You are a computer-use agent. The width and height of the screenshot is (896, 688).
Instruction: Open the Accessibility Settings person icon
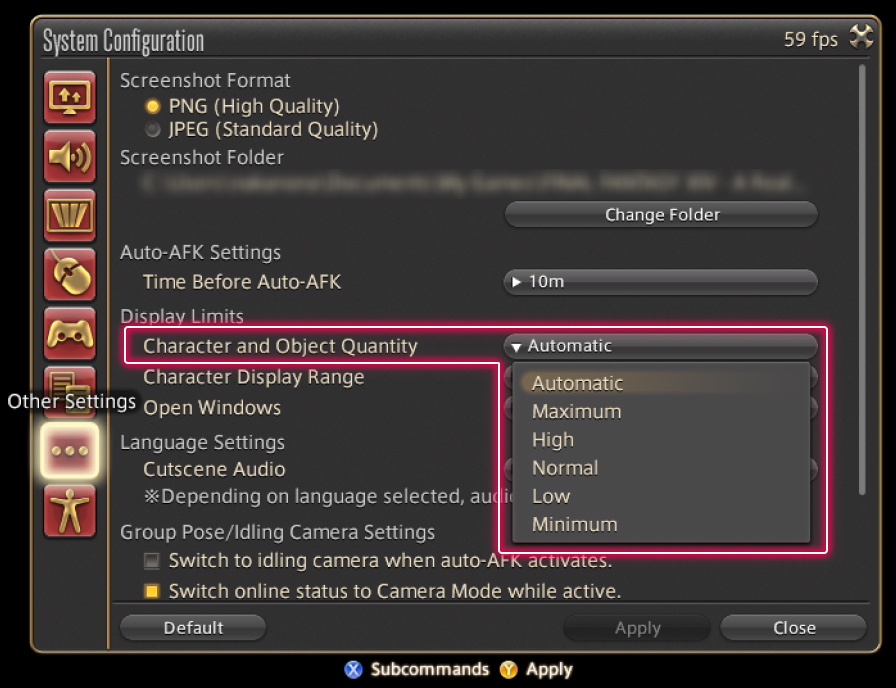pos(69,510)
